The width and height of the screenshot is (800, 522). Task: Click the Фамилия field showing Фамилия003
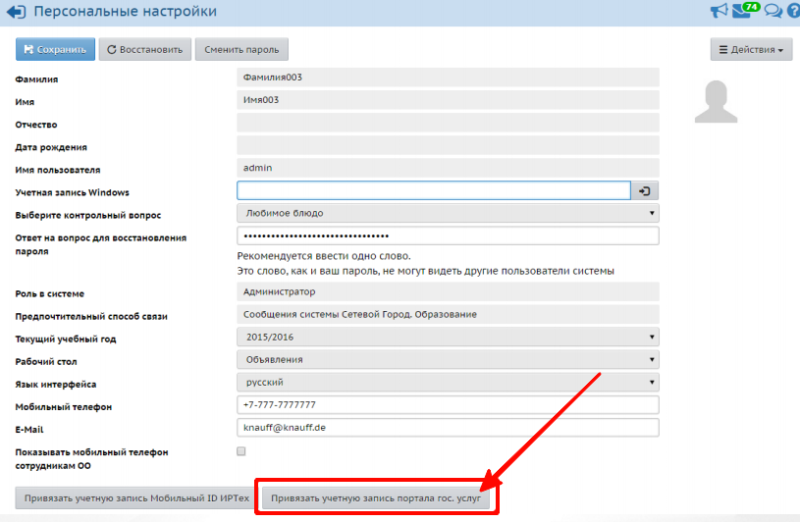point(448,78)
